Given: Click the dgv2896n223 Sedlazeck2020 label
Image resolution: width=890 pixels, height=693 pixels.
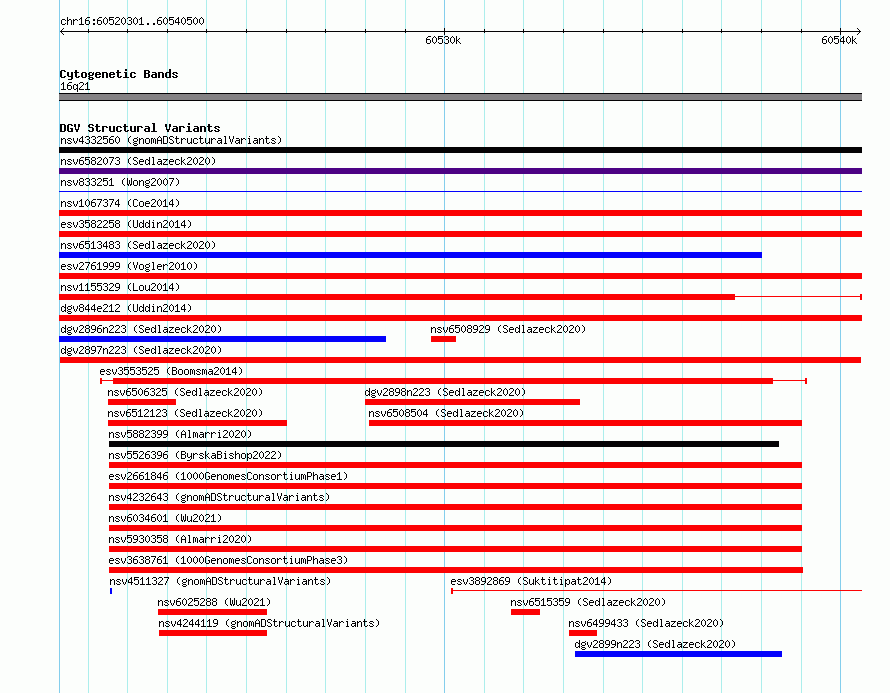Looking at the screenshot, I should pos(141,329).
